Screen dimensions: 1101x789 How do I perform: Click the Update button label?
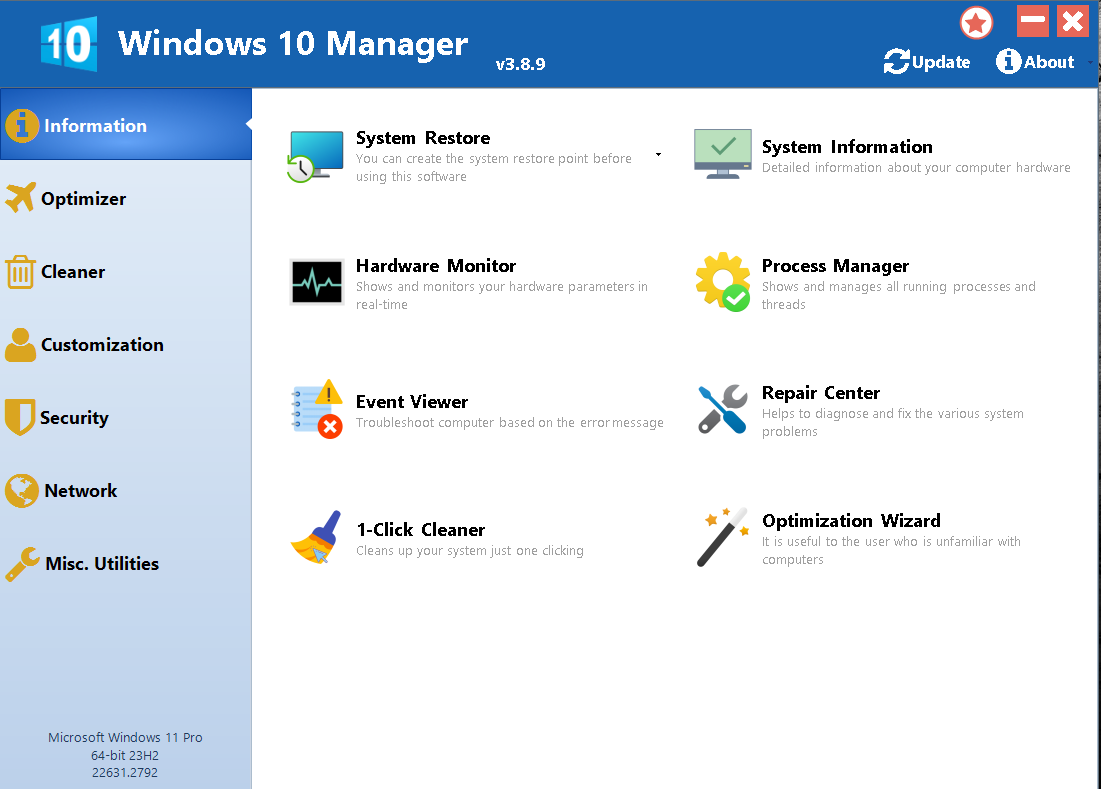pos(941,62)
